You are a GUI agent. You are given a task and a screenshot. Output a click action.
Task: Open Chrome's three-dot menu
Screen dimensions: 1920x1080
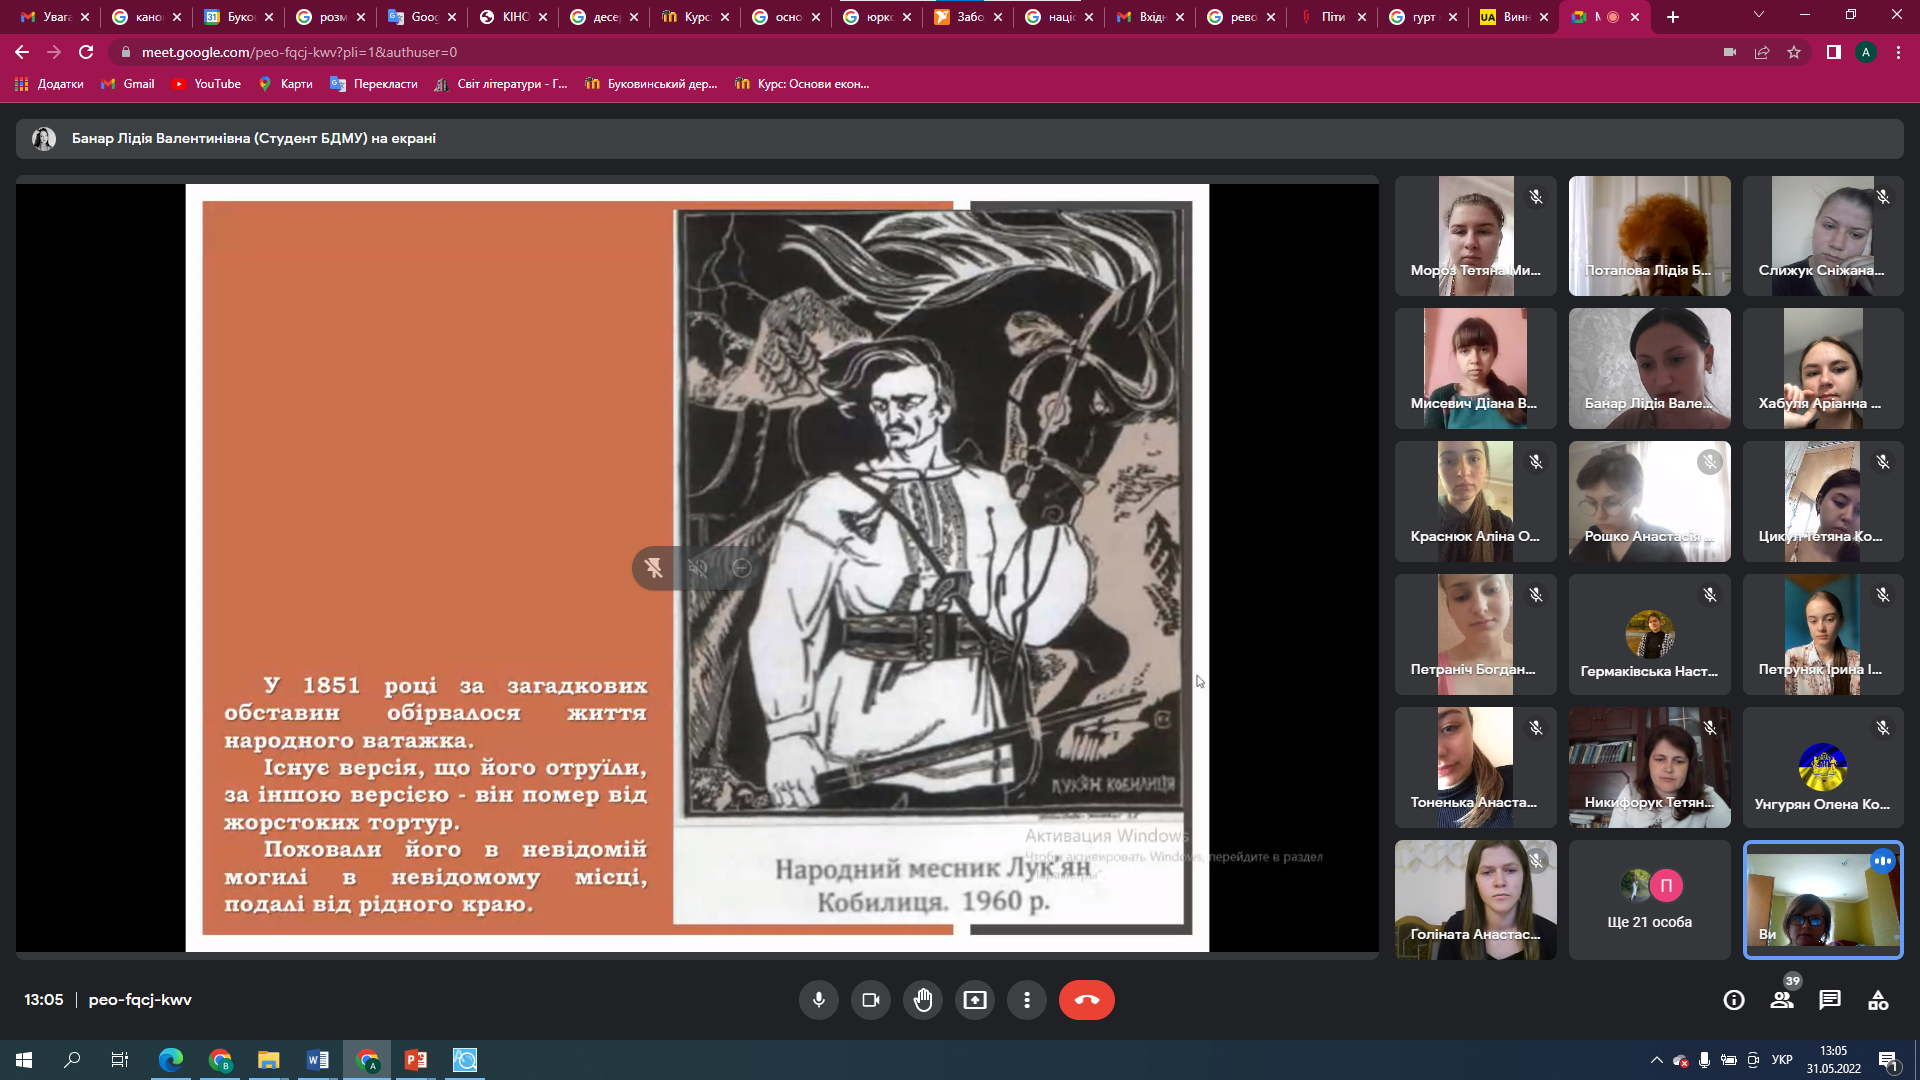tap(1898, 52)
